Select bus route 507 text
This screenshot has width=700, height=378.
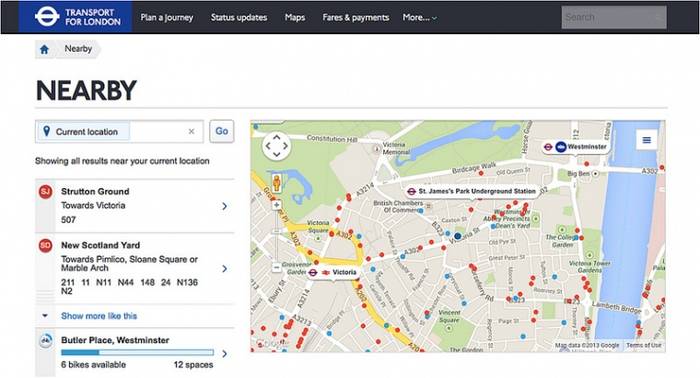tap(68, 220)
